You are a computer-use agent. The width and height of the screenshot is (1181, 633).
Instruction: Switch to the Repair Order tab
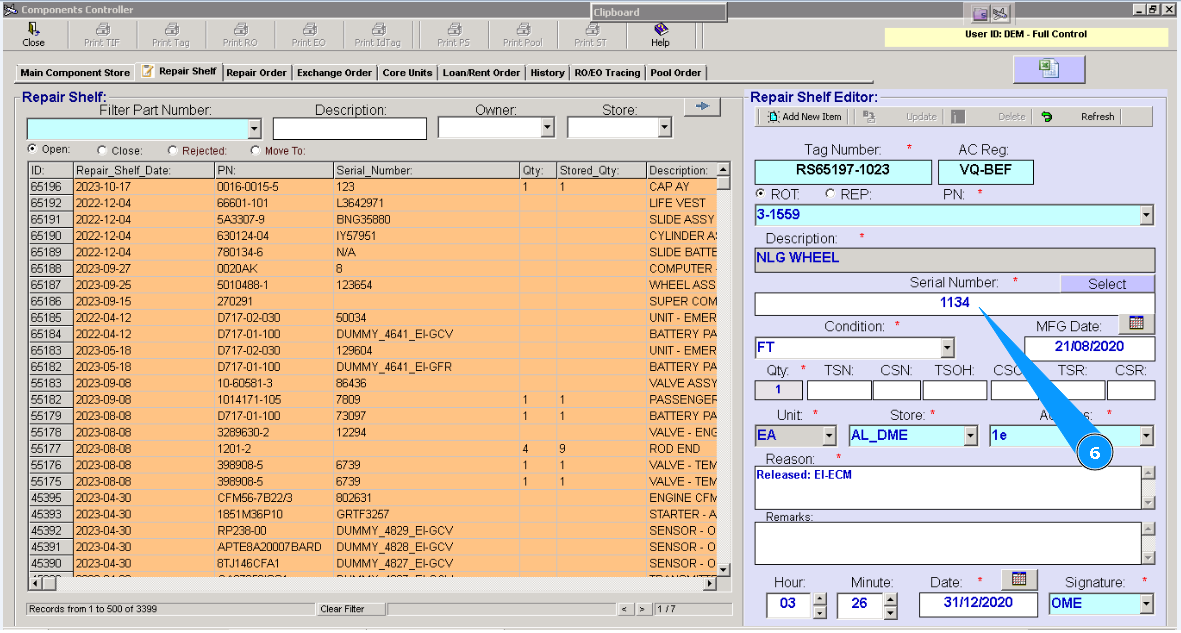[257, 73]
